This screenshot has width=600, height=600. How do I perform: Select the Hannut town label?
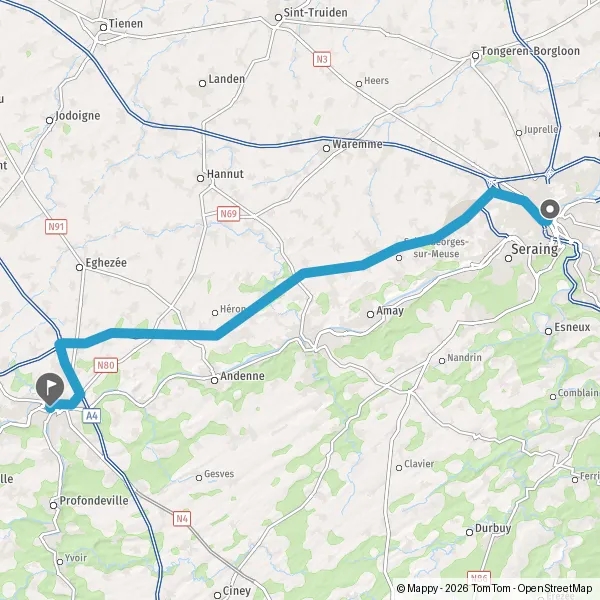[225, 174]
